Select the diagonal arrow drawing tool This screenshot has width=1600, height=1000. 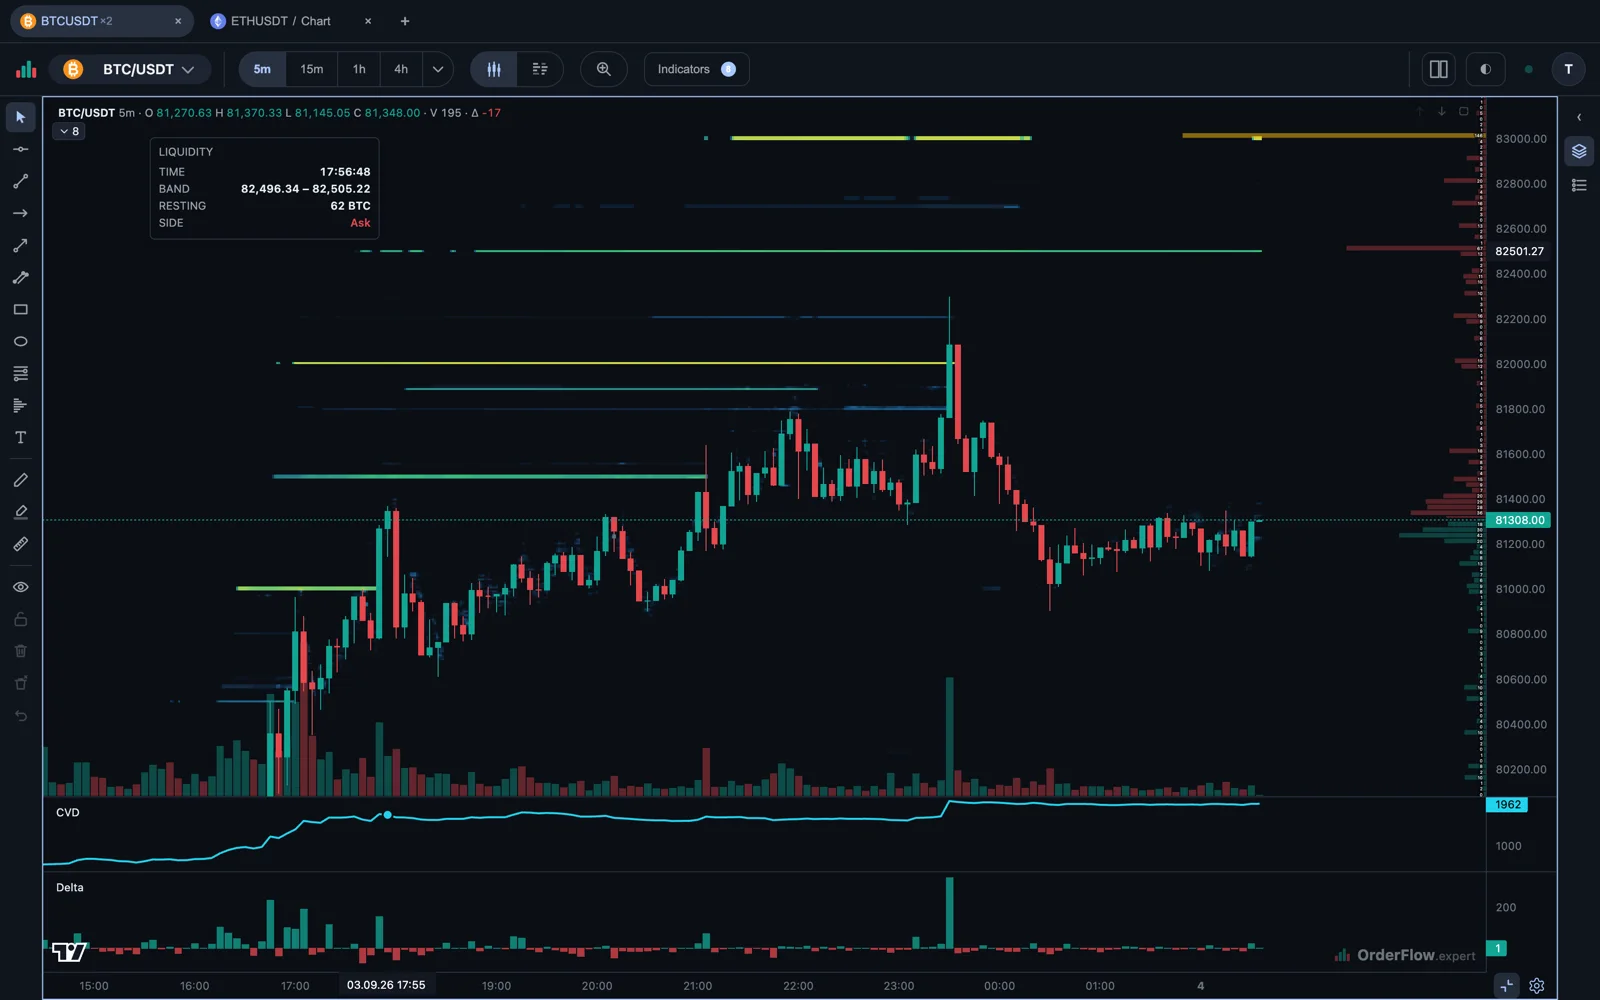[20, 245]
